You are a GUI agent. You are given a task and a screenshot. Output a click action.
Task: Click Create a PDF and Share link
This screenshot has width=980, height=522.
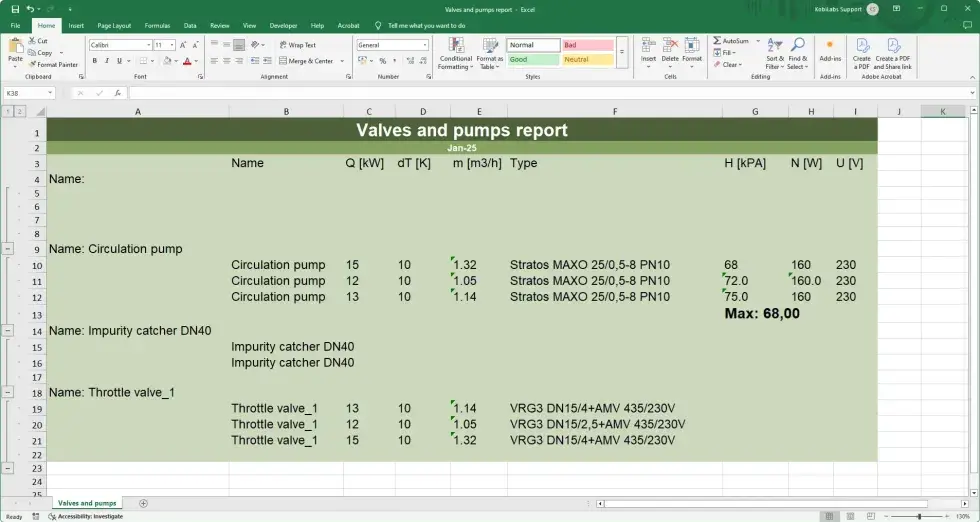point(892,53)
